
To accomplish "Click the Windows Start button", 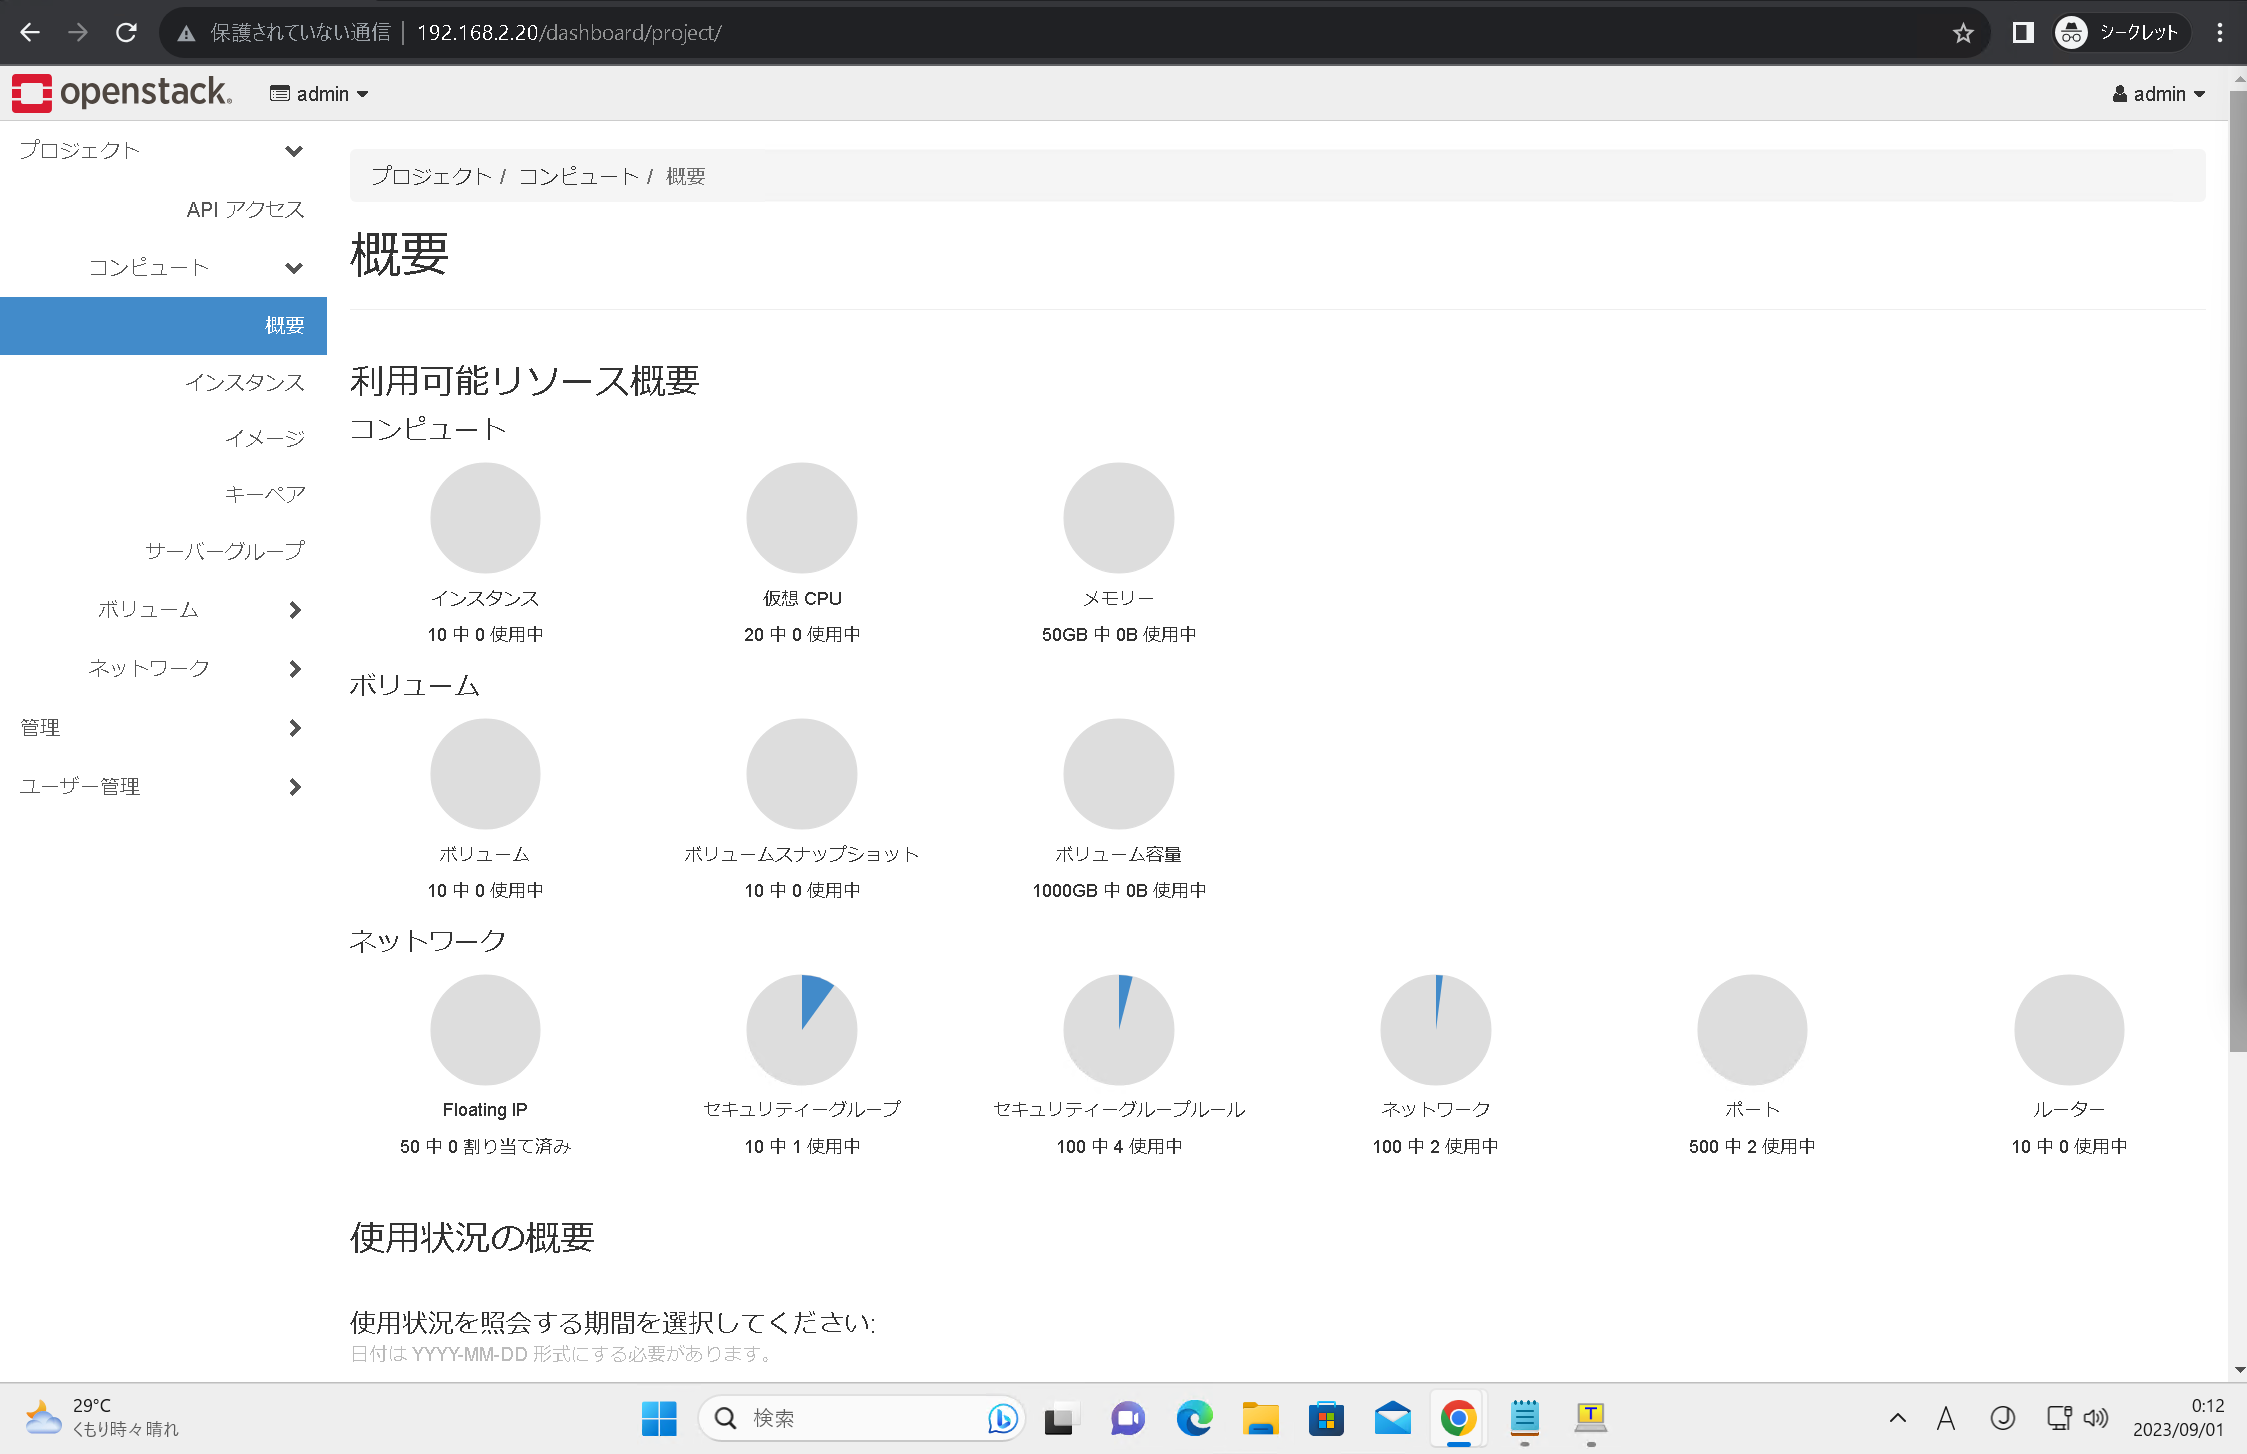I will [x=659, y=1418].
